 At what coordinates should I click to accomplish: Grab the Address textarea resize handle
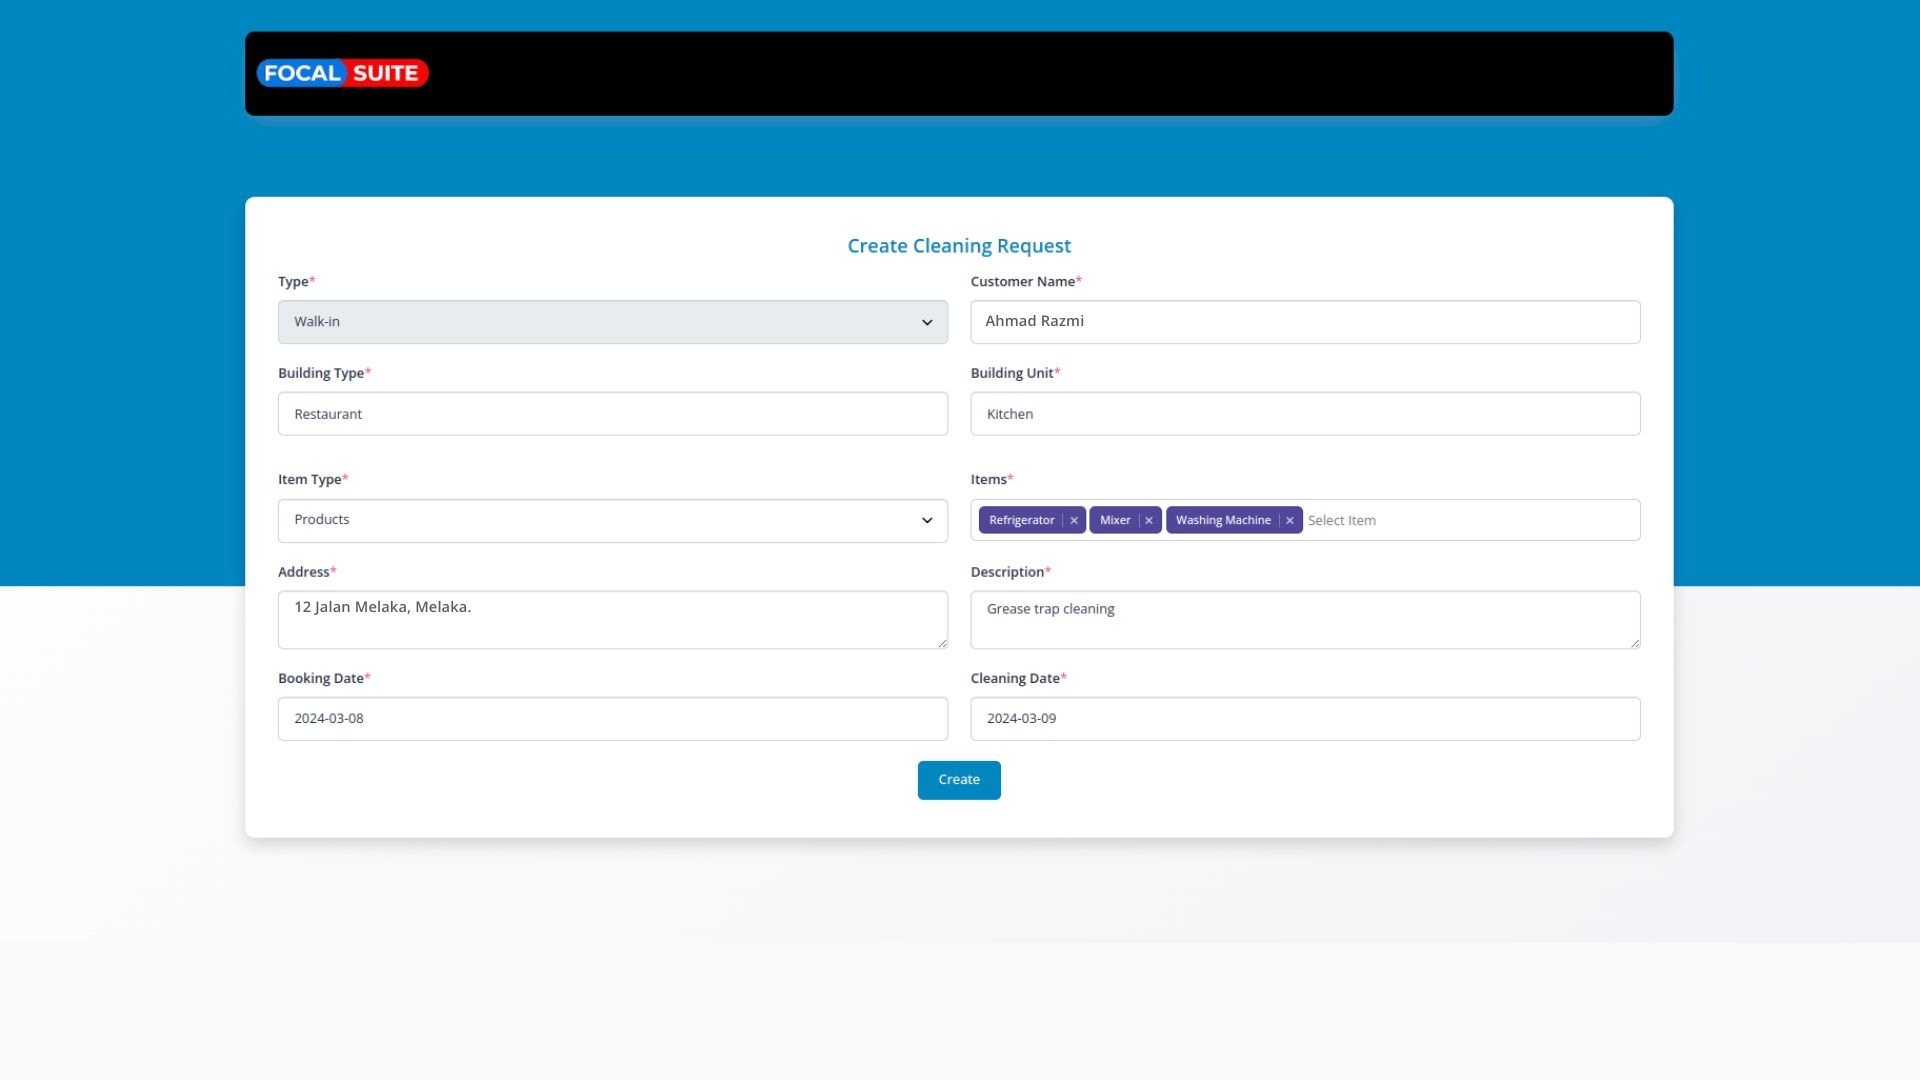pyautogui.click(x=942, y=643)
